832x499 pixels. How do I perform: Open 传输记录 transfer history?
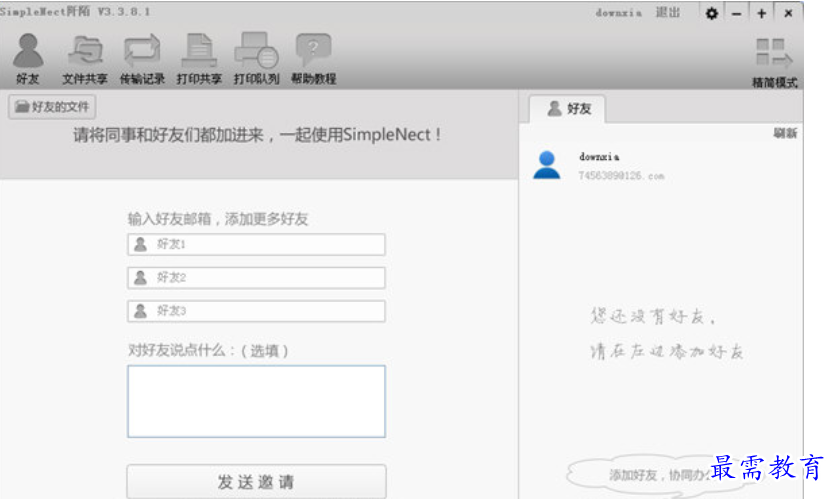(x=142, y=59)
